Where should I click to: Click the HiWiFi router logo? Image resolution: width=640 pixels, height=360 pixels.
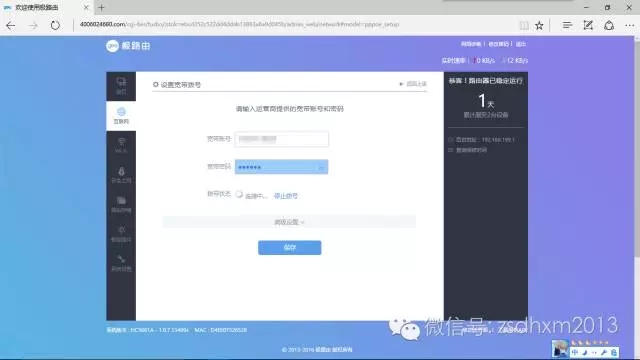click(x=128, y=46)
